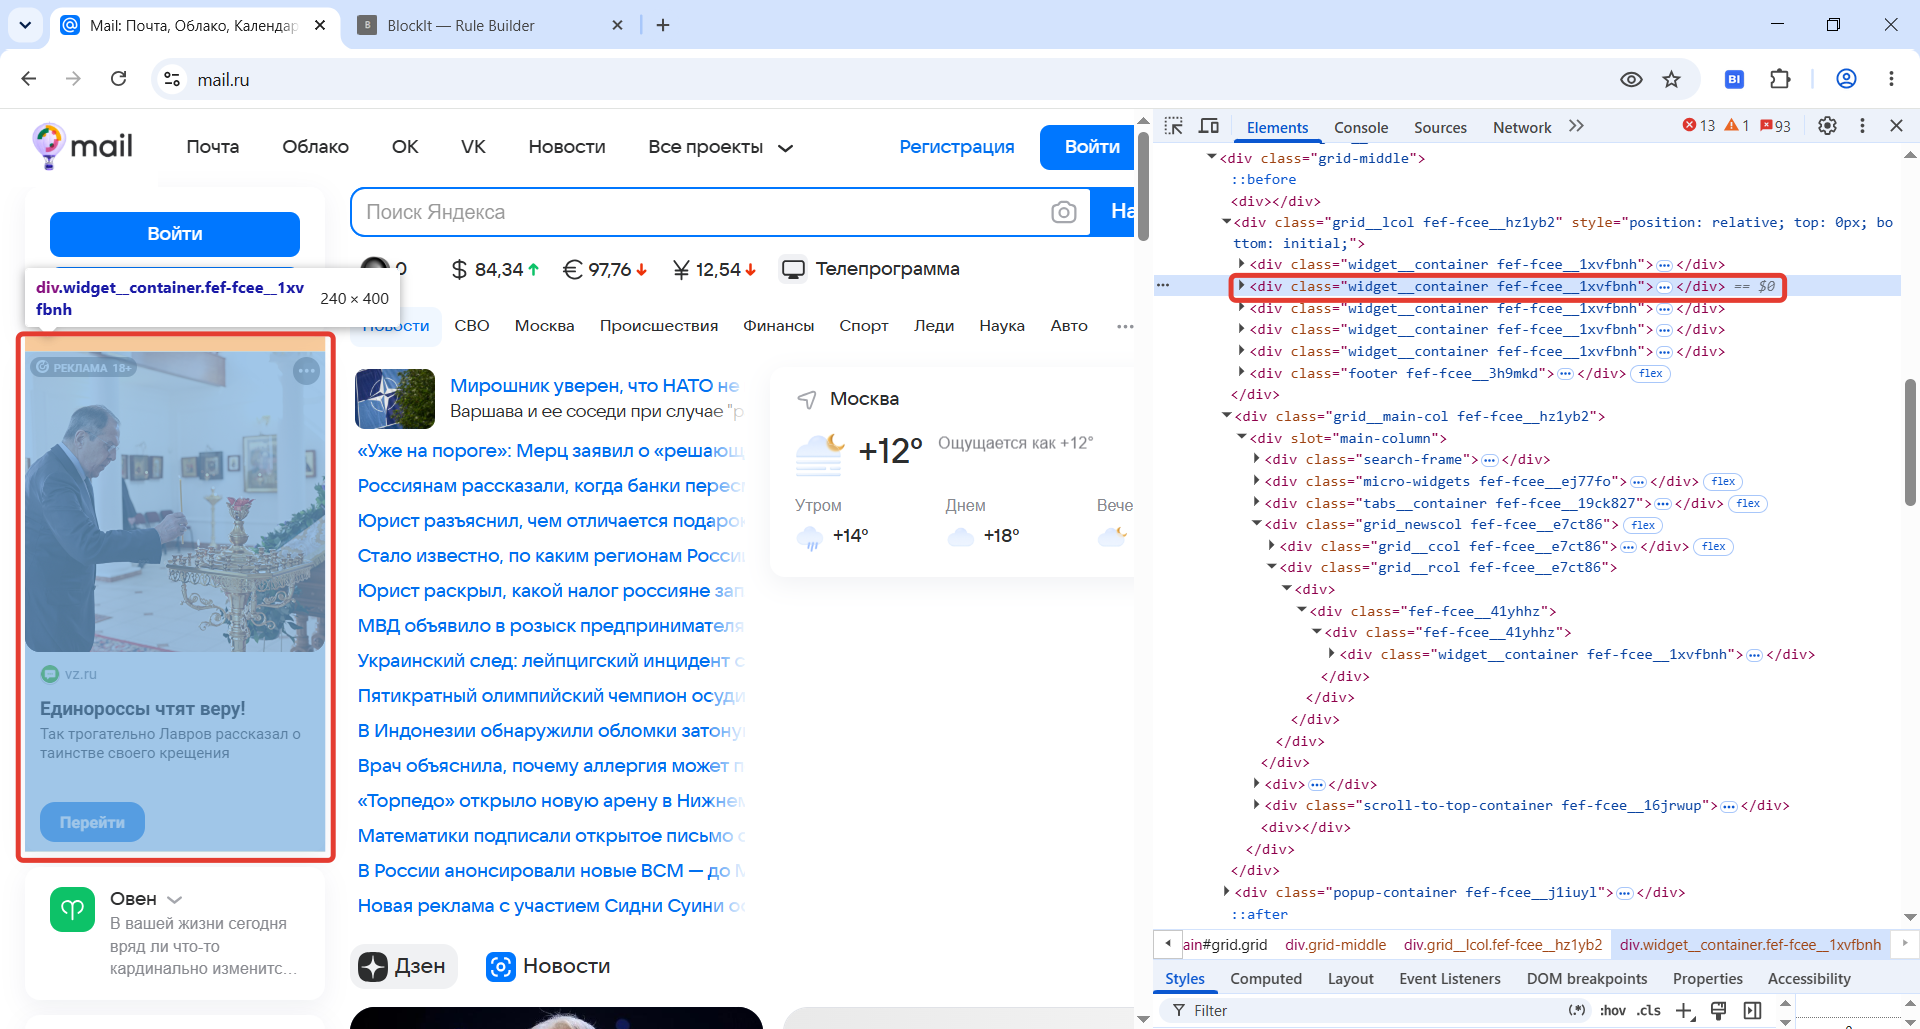This screenshot has width=1920, height=1029.
Task: Click the rendering emulations paintbrush icon
Action: pos(1718,1011)
